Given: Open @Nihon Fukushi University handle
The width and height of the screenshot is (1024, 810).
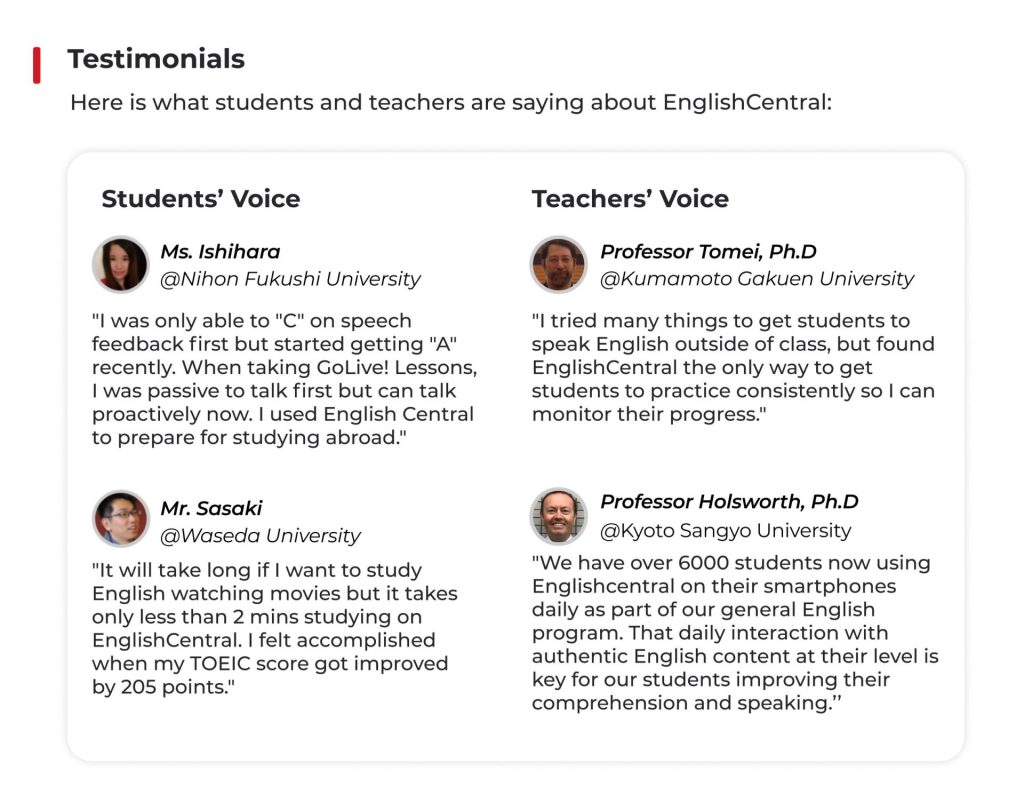Looking at the screenshot, I should click(291, 279).
